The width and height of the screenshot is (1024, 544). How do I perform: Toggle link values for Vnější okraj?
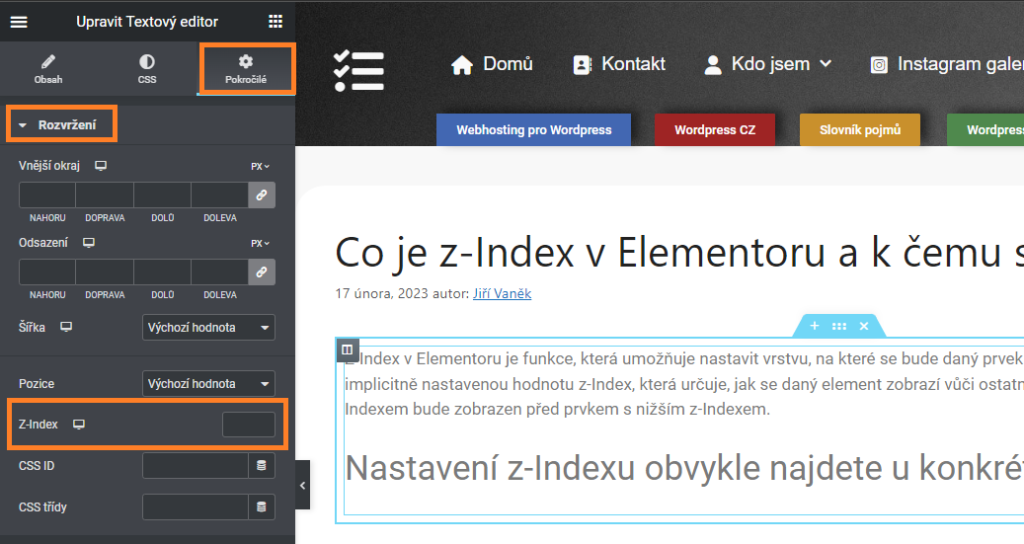[x=262, y=195]
